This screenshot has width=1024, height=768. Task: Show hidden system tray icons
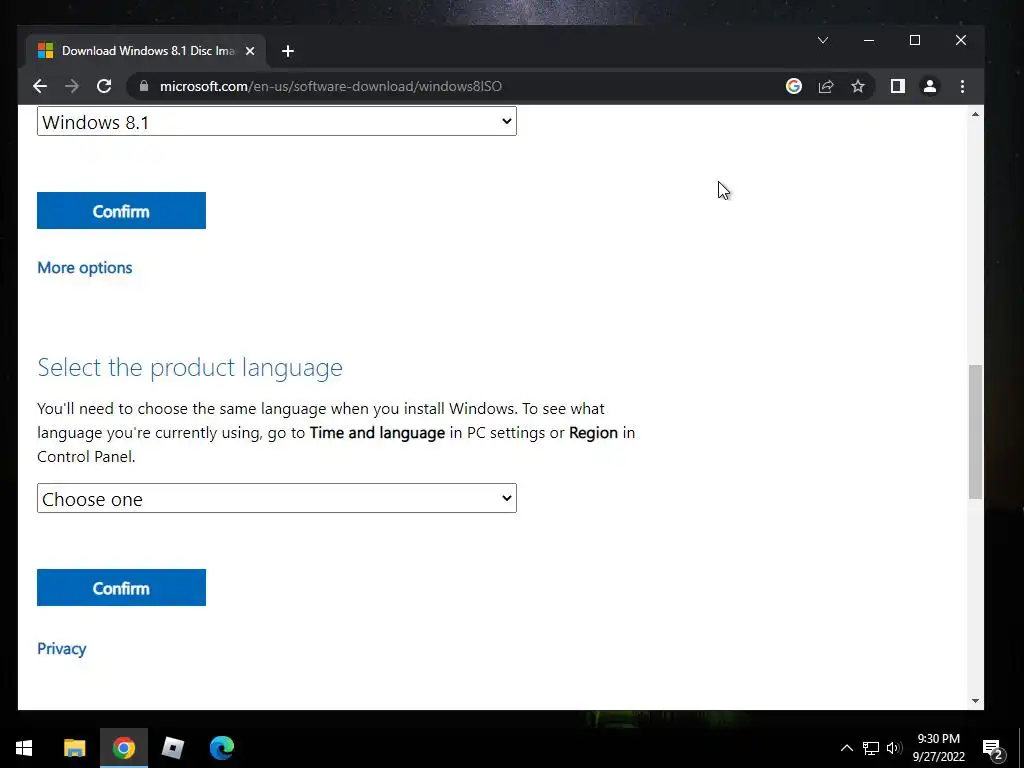846,748
